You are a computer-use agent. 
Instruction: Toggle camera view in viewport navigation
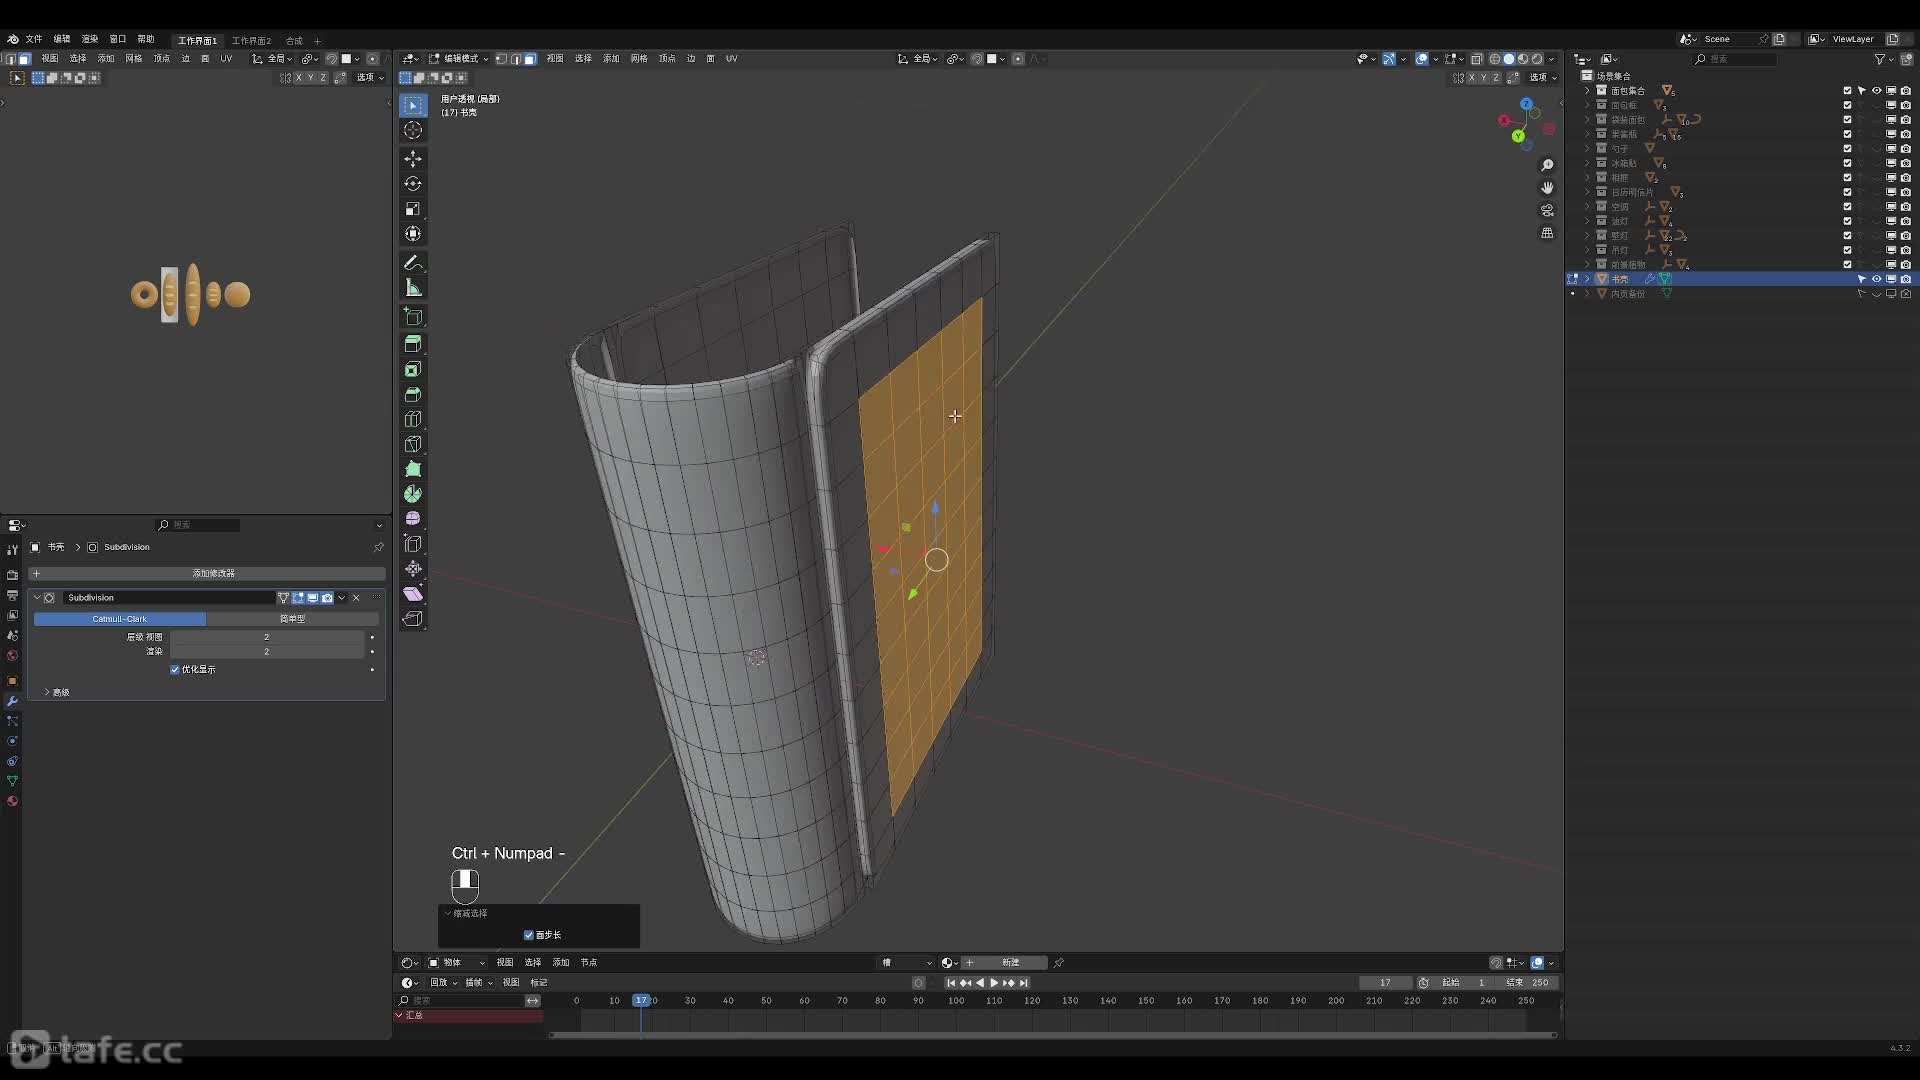tap(1547, 210)
